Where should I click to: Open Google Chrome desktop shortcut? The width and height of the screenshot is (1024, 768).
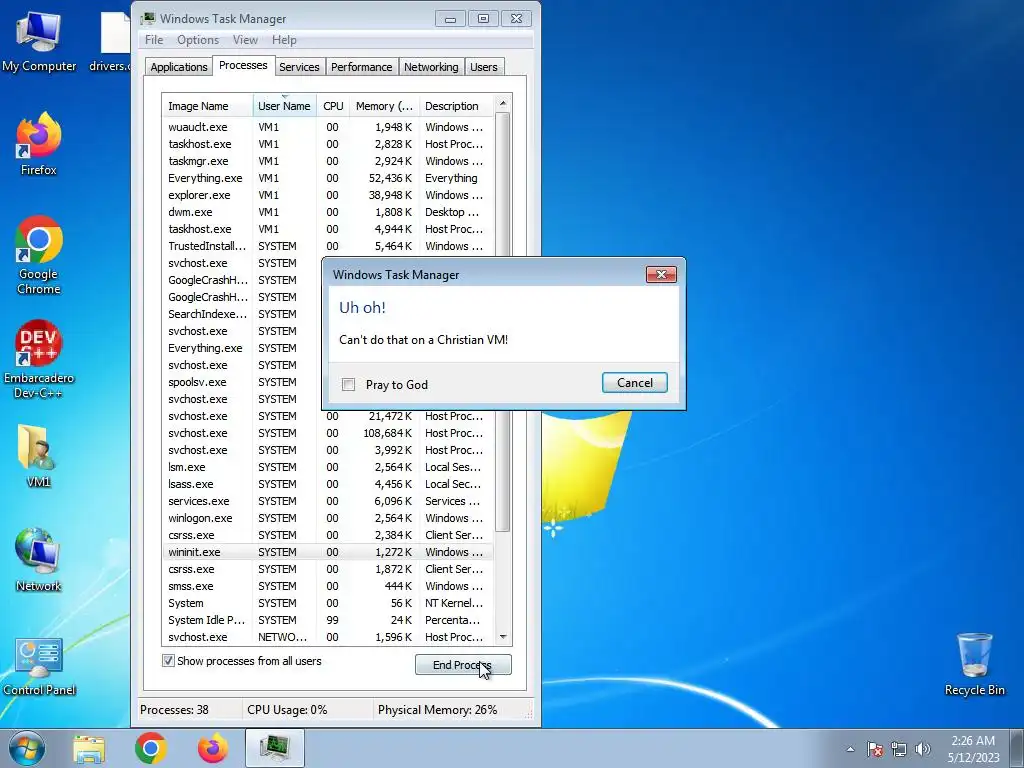39,255
